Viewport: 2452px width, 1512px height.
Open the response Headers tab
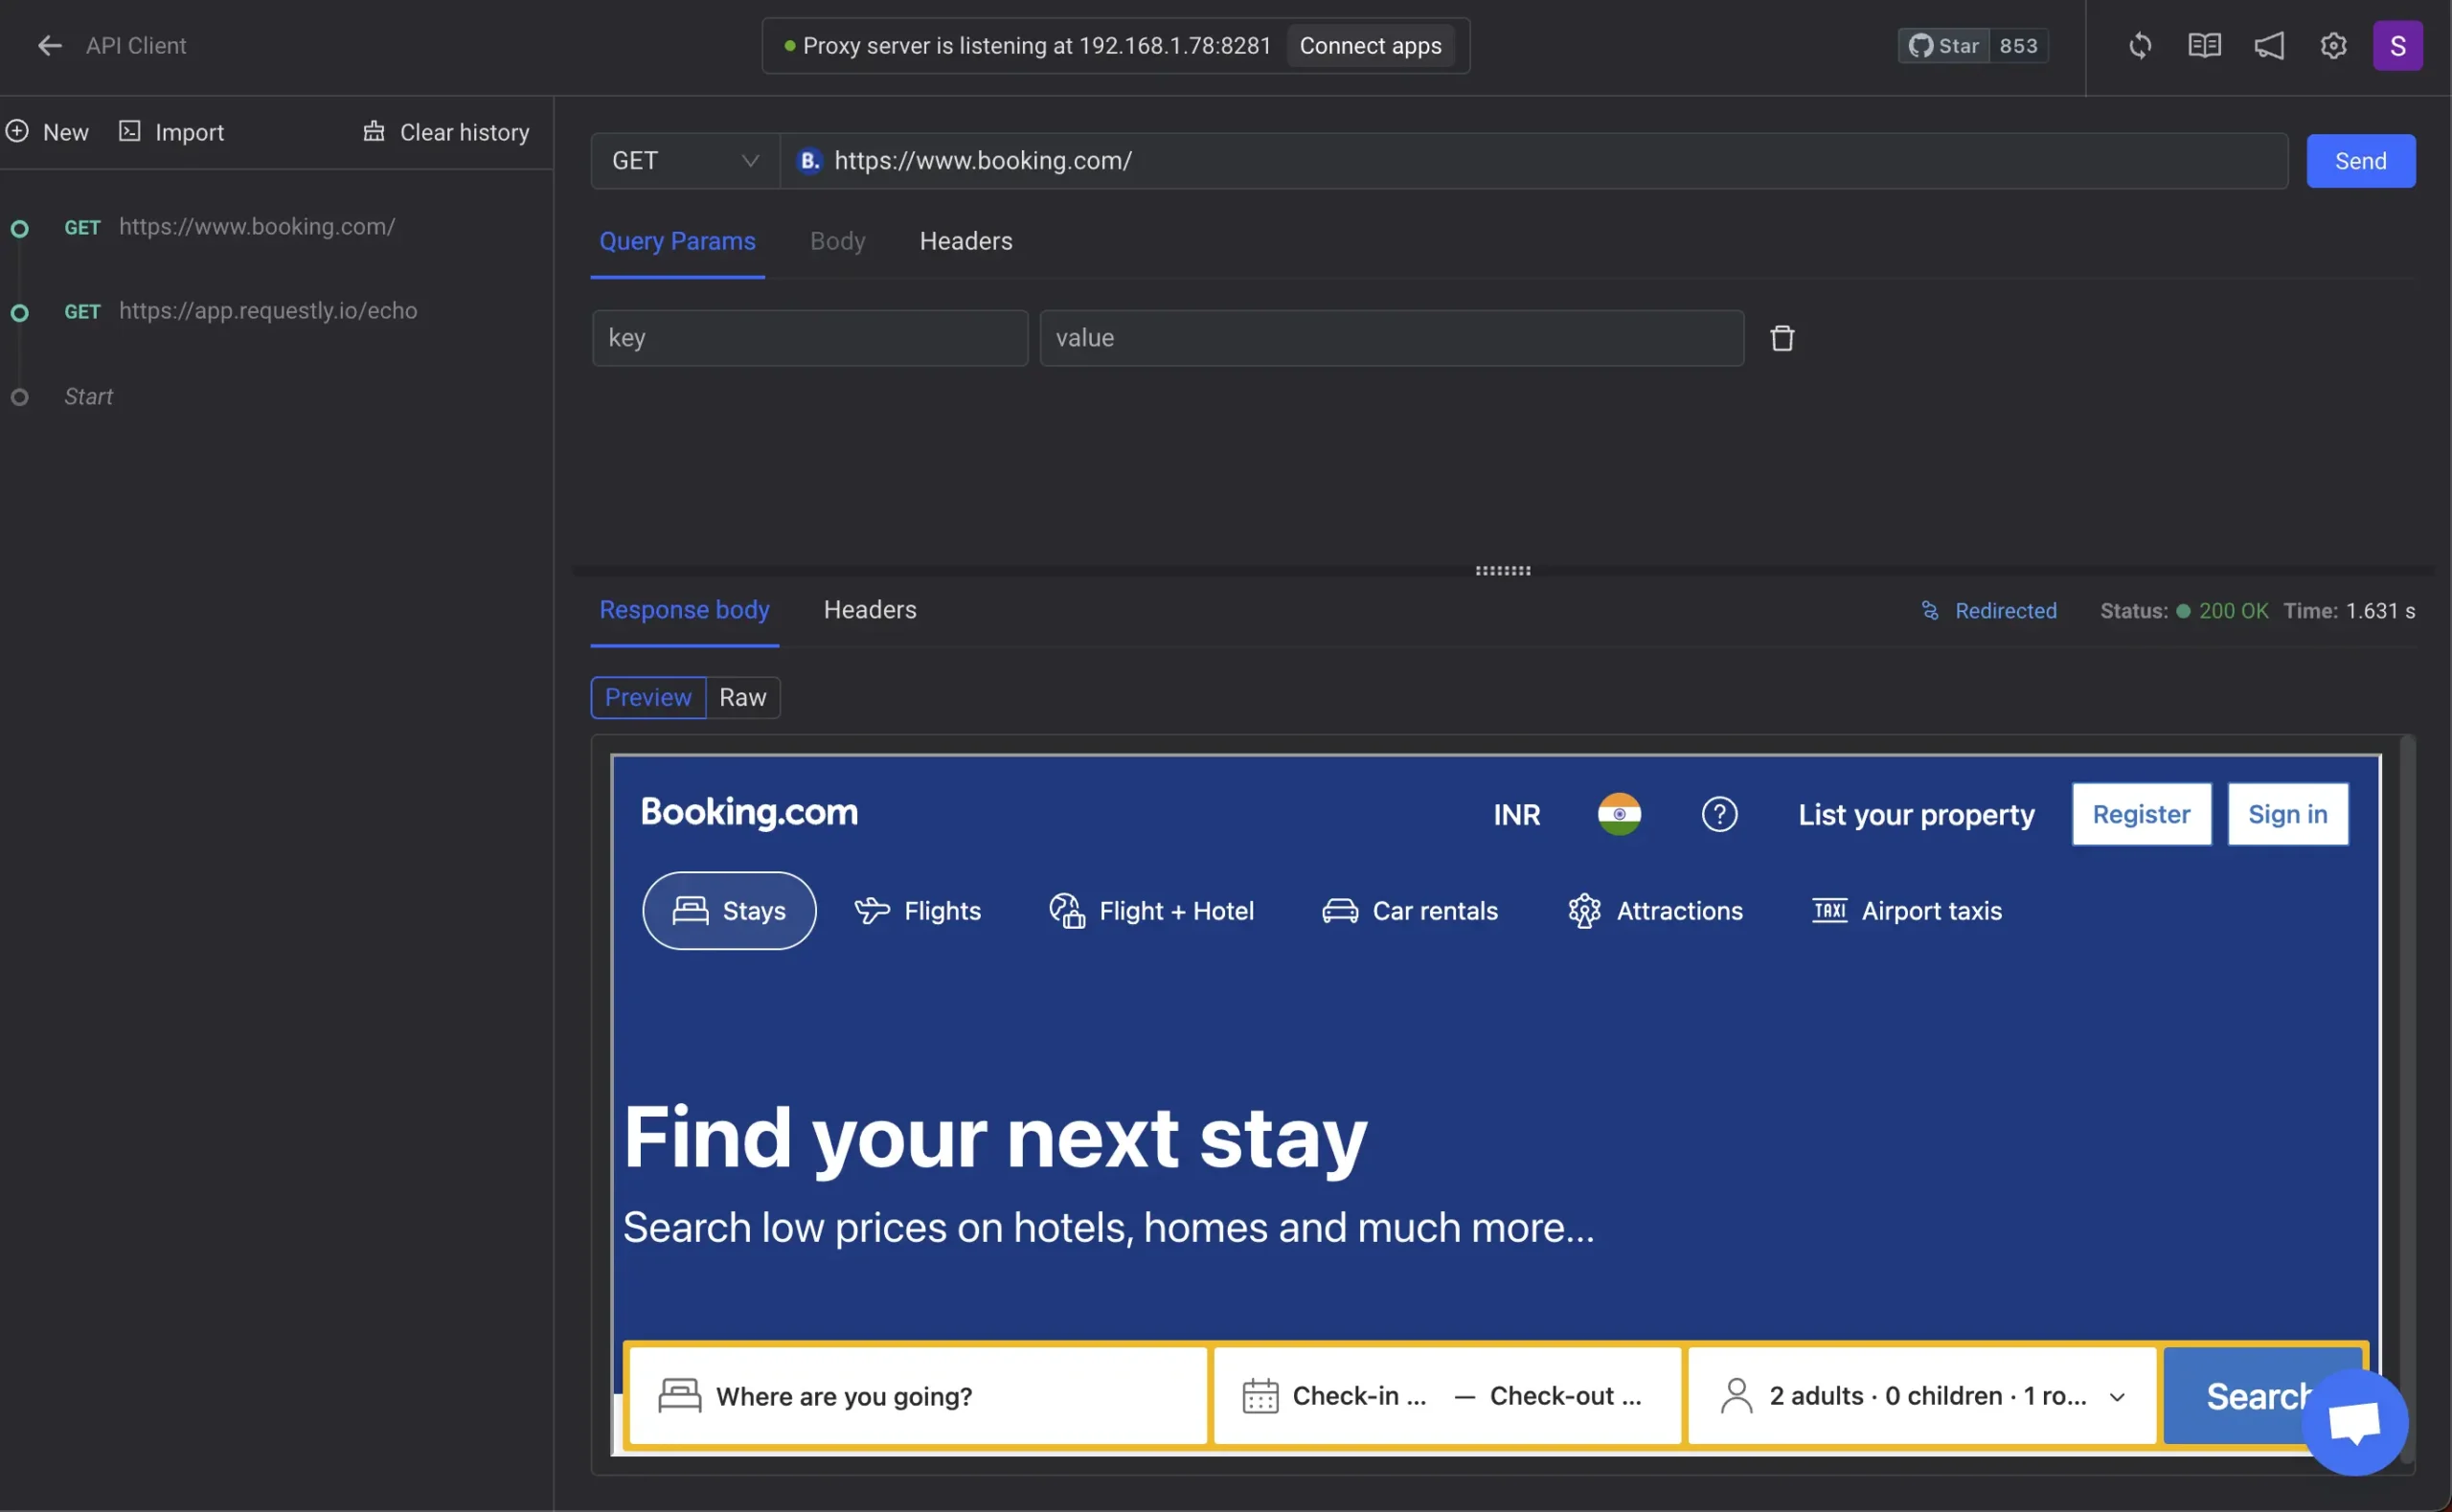coord(869,610)
